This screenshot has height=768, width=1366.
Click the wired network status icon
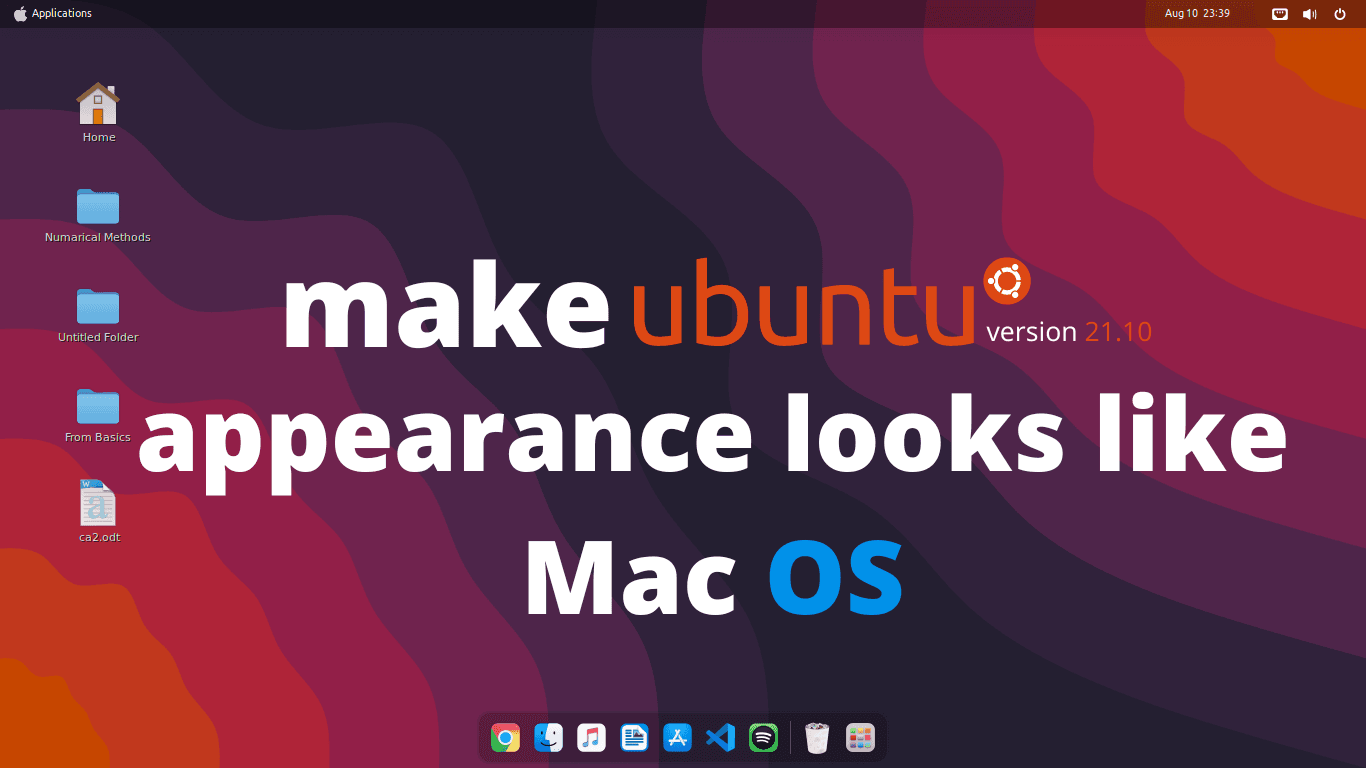(1279, 14)
